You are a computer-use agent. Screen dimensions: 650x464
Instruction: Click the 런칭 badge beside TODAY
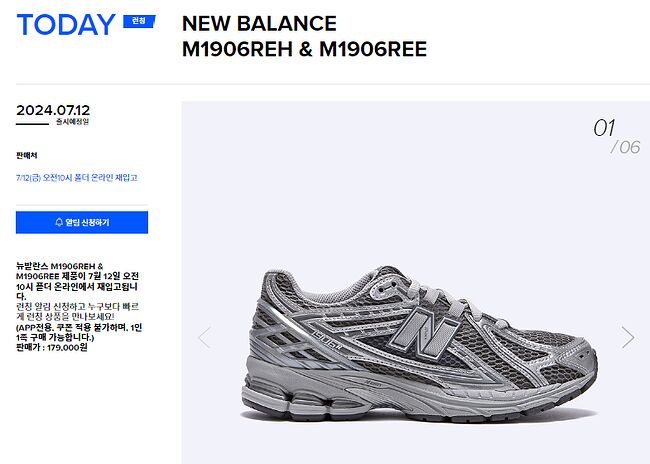[x=139, y=21]
